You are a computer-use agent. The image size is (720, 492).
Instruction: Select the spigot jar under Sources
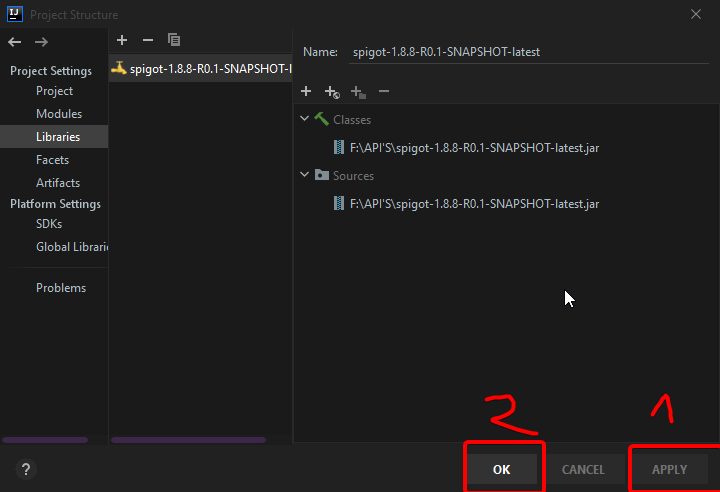point(474,204)
